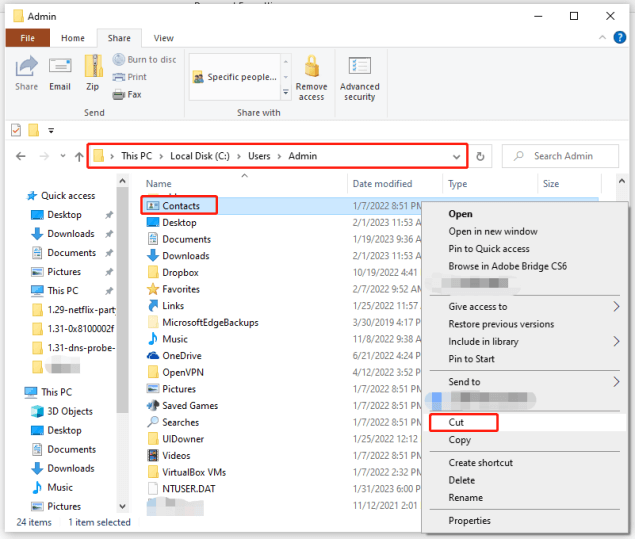636x540 pixels.
Task: Toggle the checkmark icon in Quick Access Toolbar
Action: tap(16, 130)
